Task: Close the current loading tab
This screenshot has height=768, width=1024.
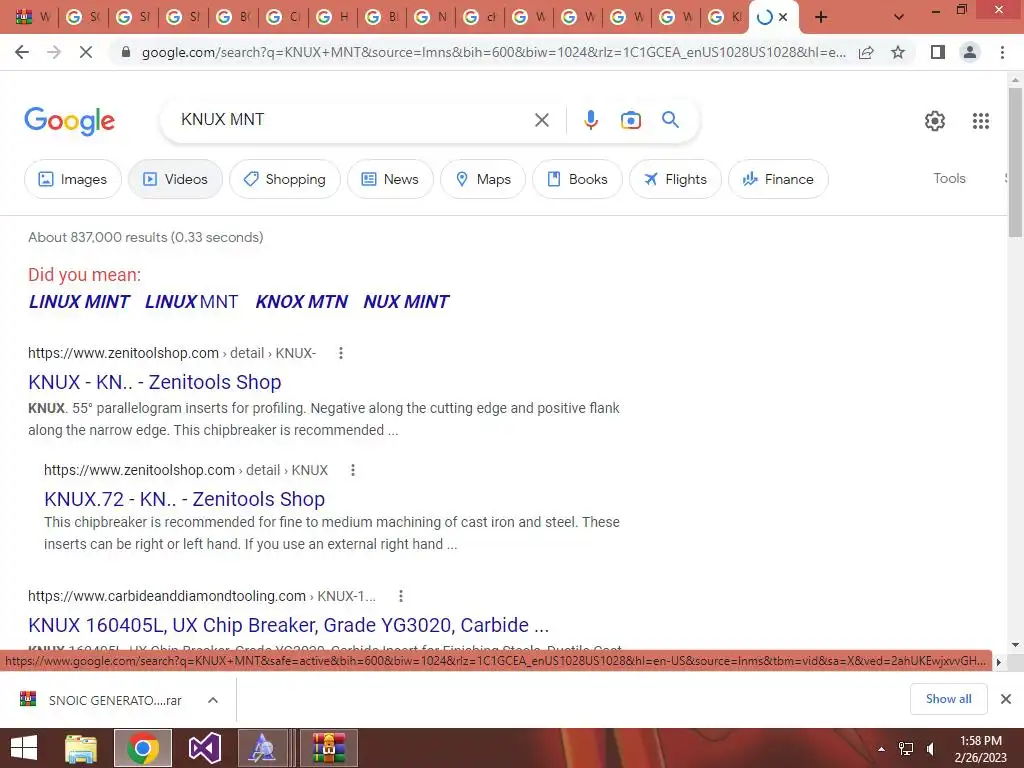Action: [783, 17]
